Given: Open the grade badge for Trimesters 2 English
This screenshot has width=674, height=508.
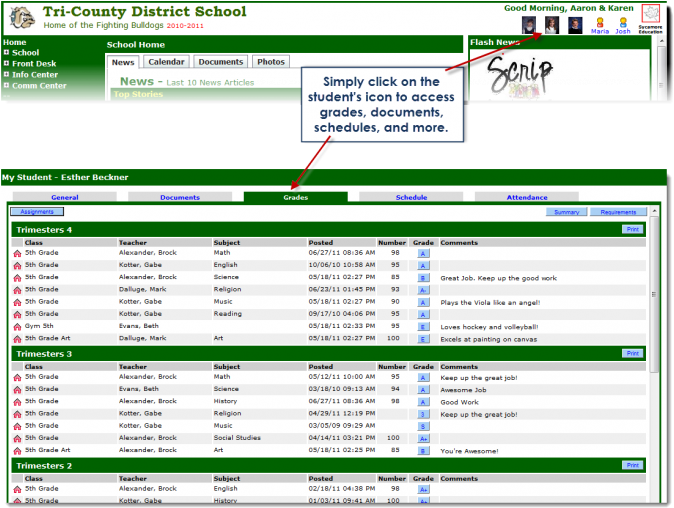Looking at the screenshot, I should 423,490.
